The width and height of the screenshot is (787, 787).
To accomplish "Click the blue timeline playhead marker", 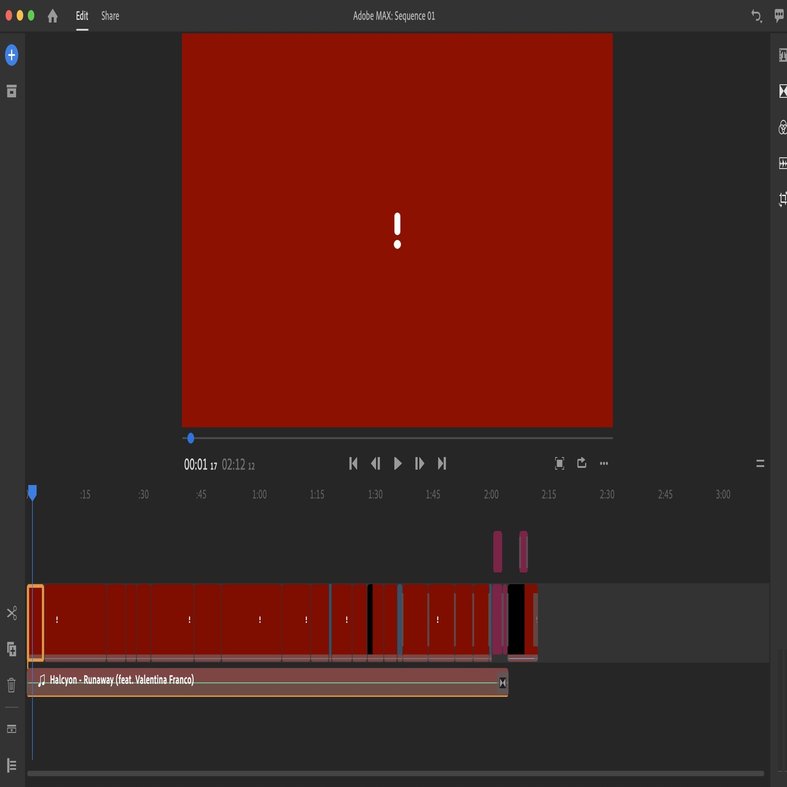I will pyautogui.click(x=32, y=492).
